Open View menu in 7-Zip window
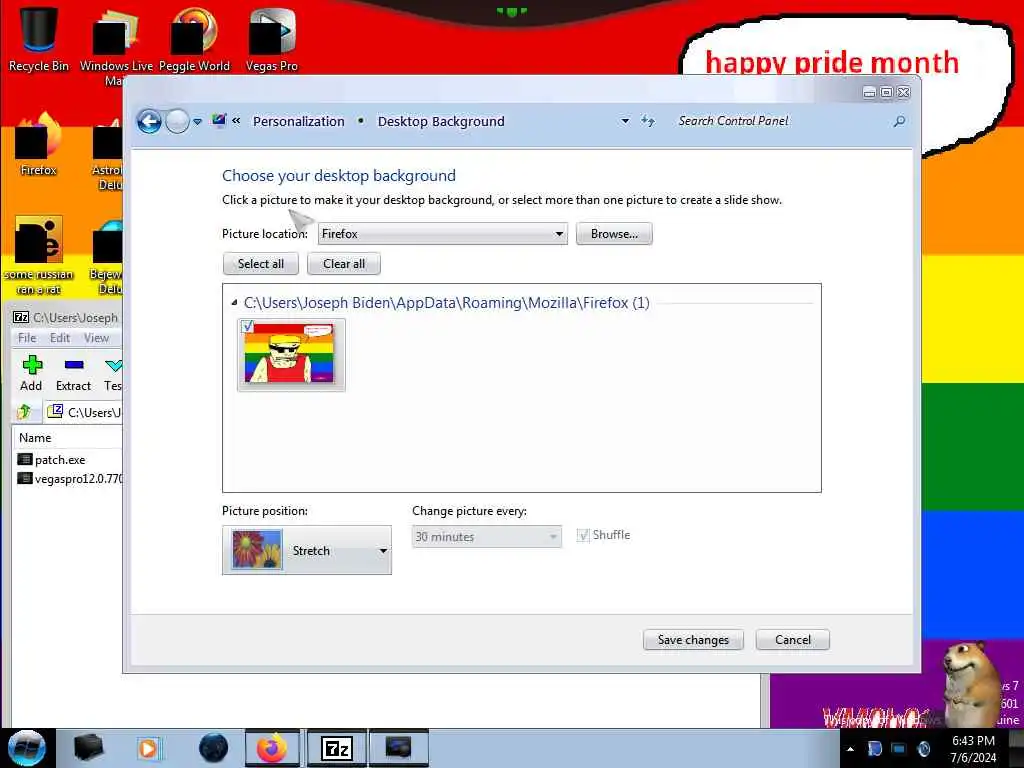The width and height of the screenshot is (1024, 768). click(x=96, y=338)
